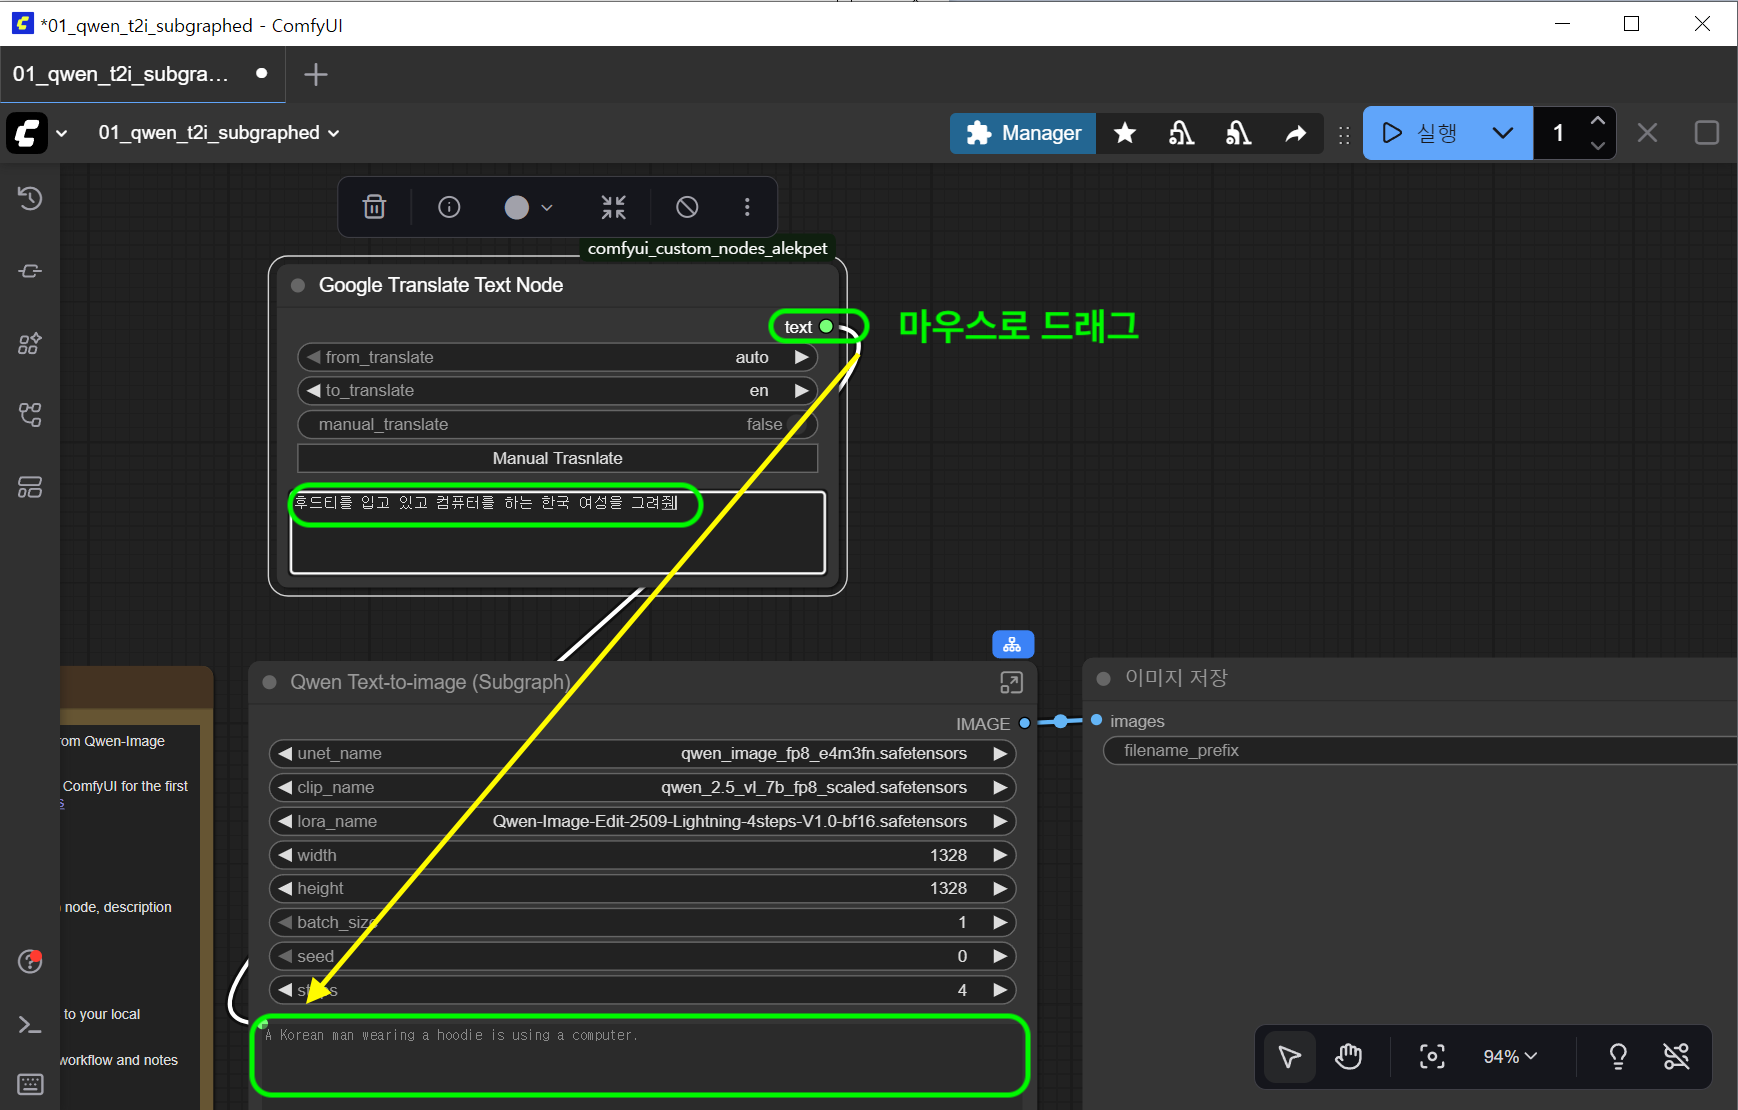This screenshot has width=1738, height=1110.
Task: Increase seed value with right arrow
Action: [999, 956]
